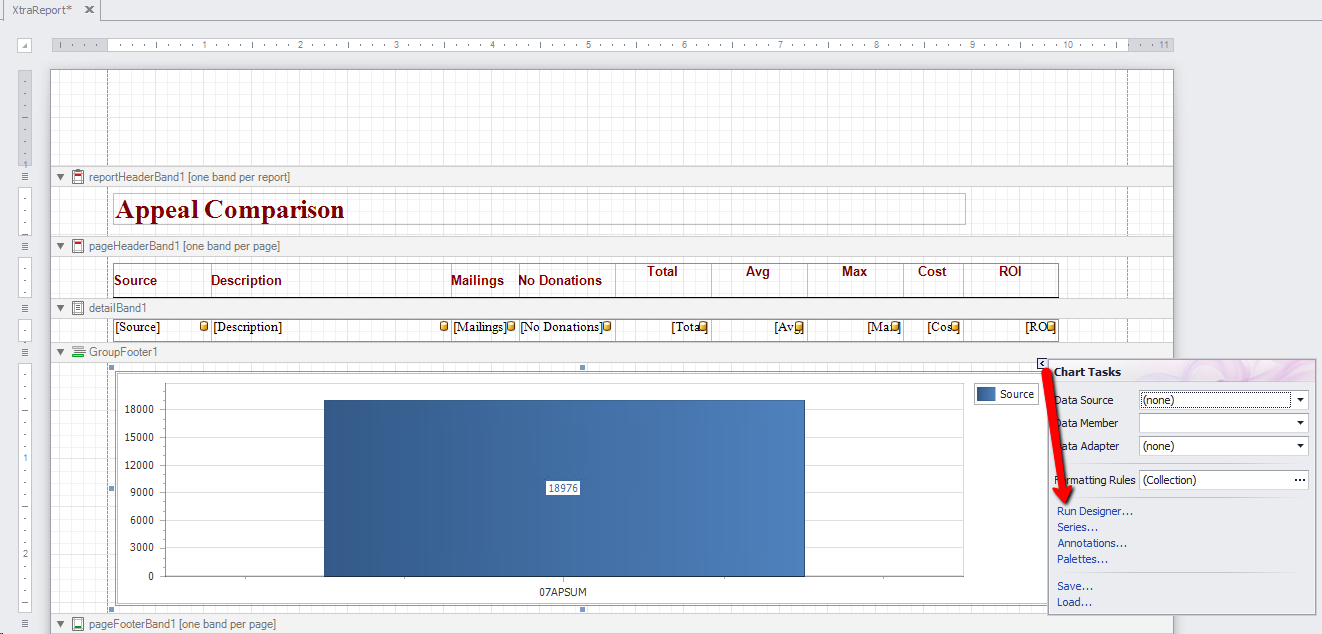The image size is (1322, 634).
Task: Select the Appeal Comparison title label
Action: point(539,209)
